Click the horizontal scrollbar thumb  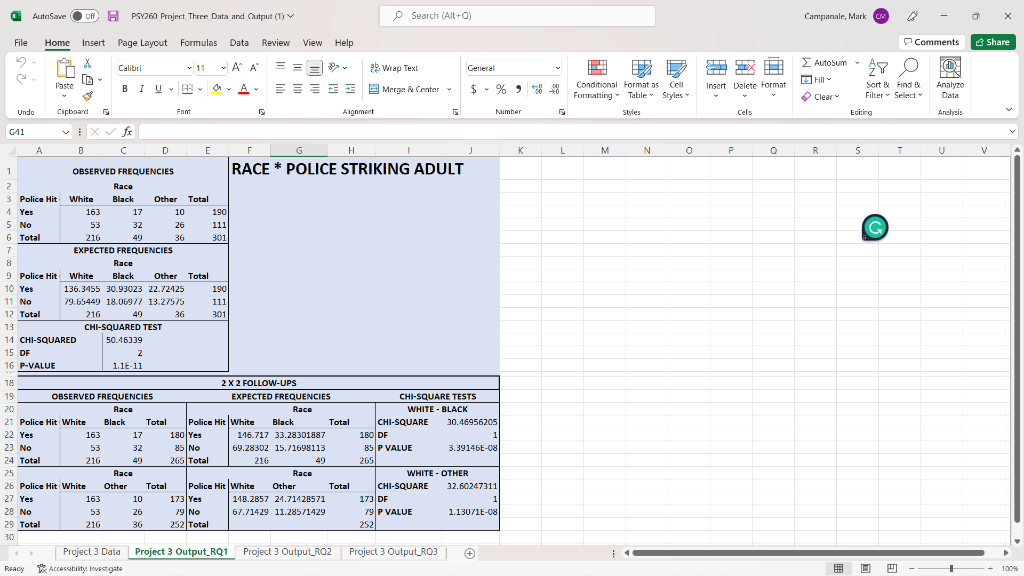(808, 553)
